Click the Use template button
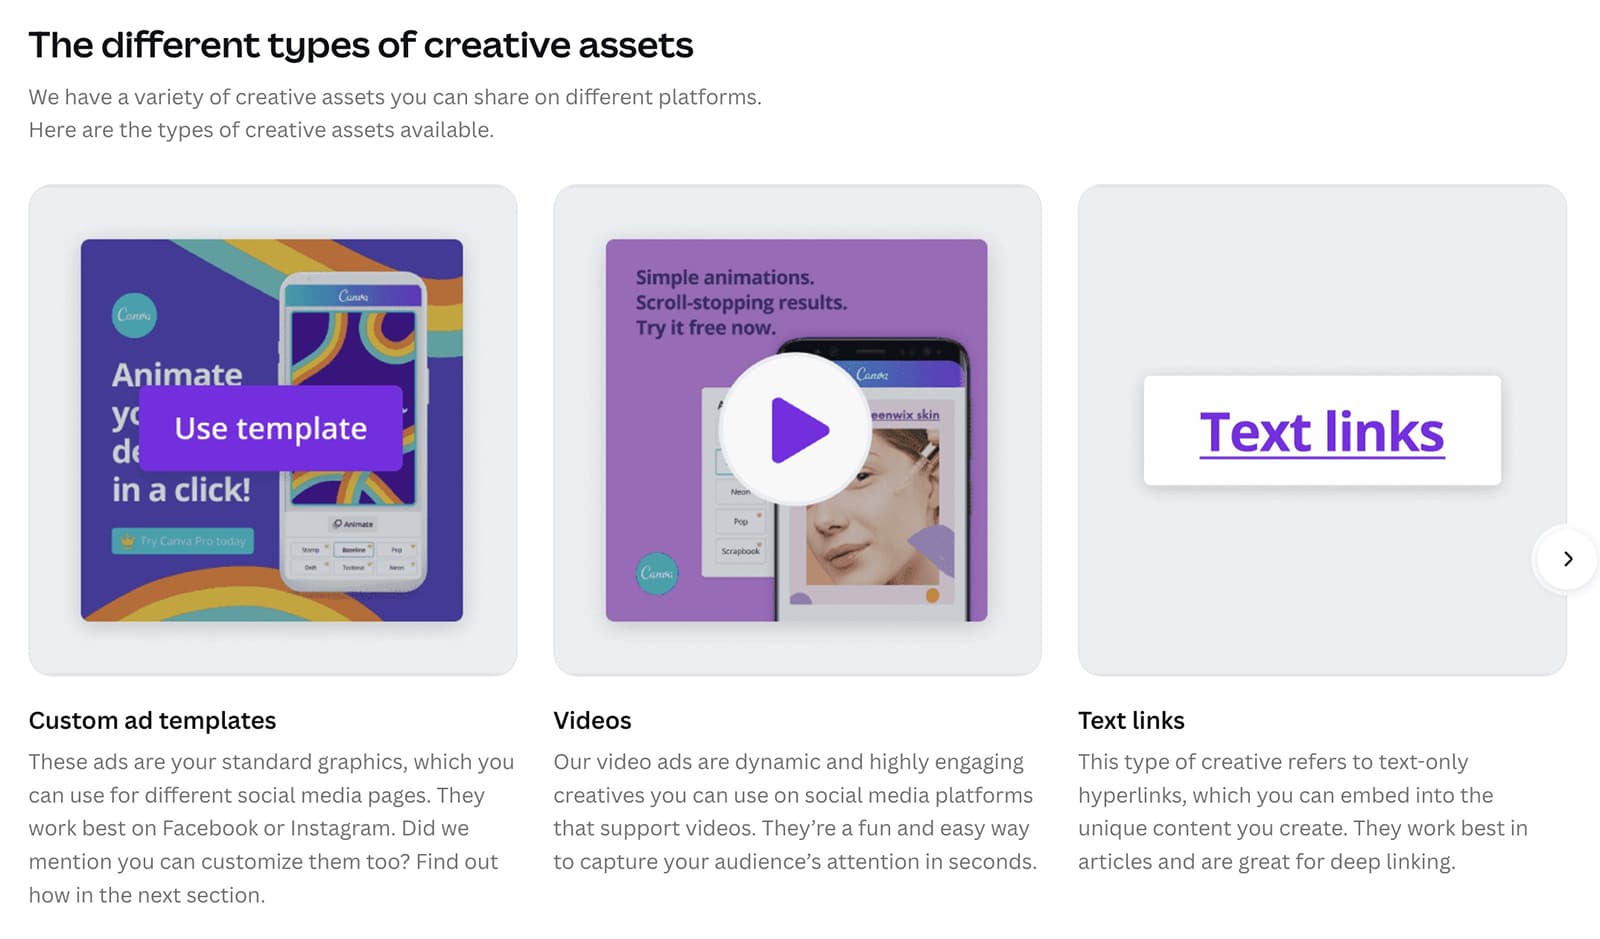The height and width of the screenshot is (939, 1600). [x=271, y=428]
